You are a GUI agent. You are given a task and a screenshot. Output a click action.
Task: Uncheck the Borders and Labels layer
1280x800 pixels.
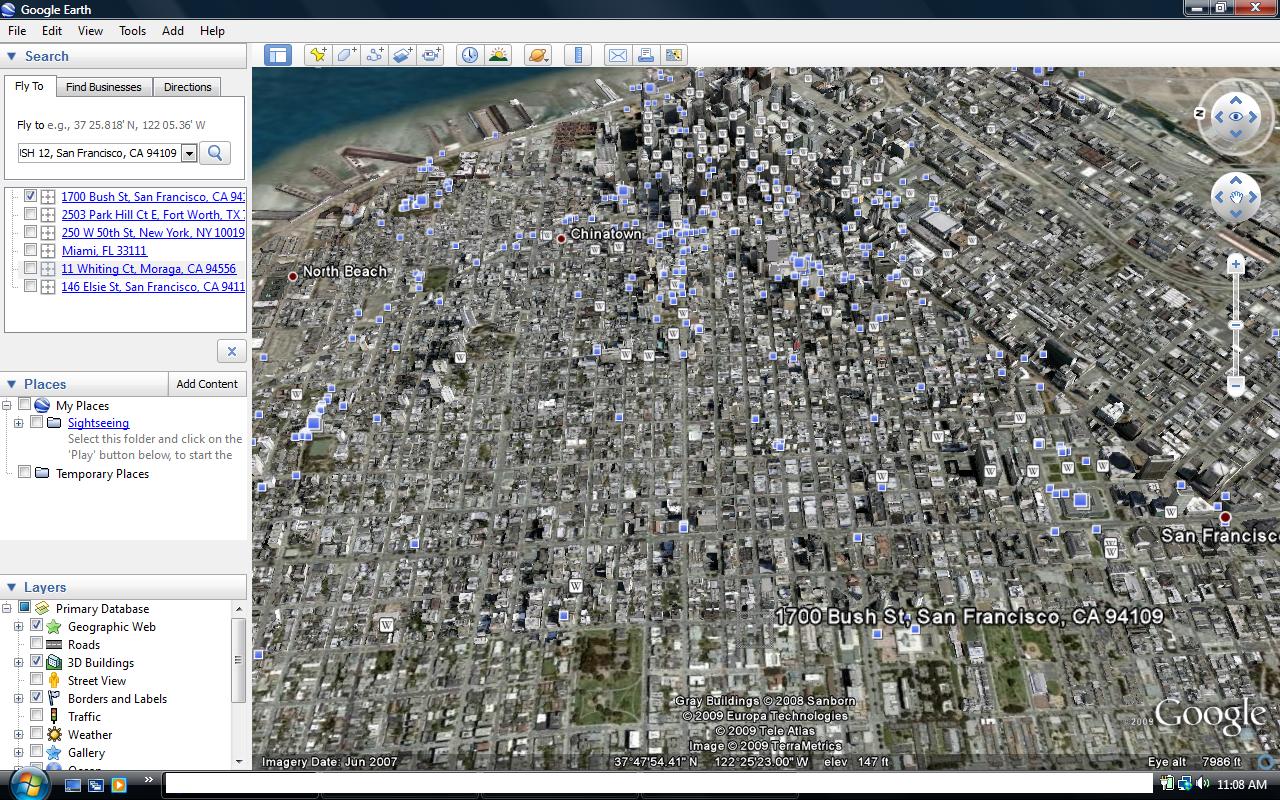coord(37,699)
